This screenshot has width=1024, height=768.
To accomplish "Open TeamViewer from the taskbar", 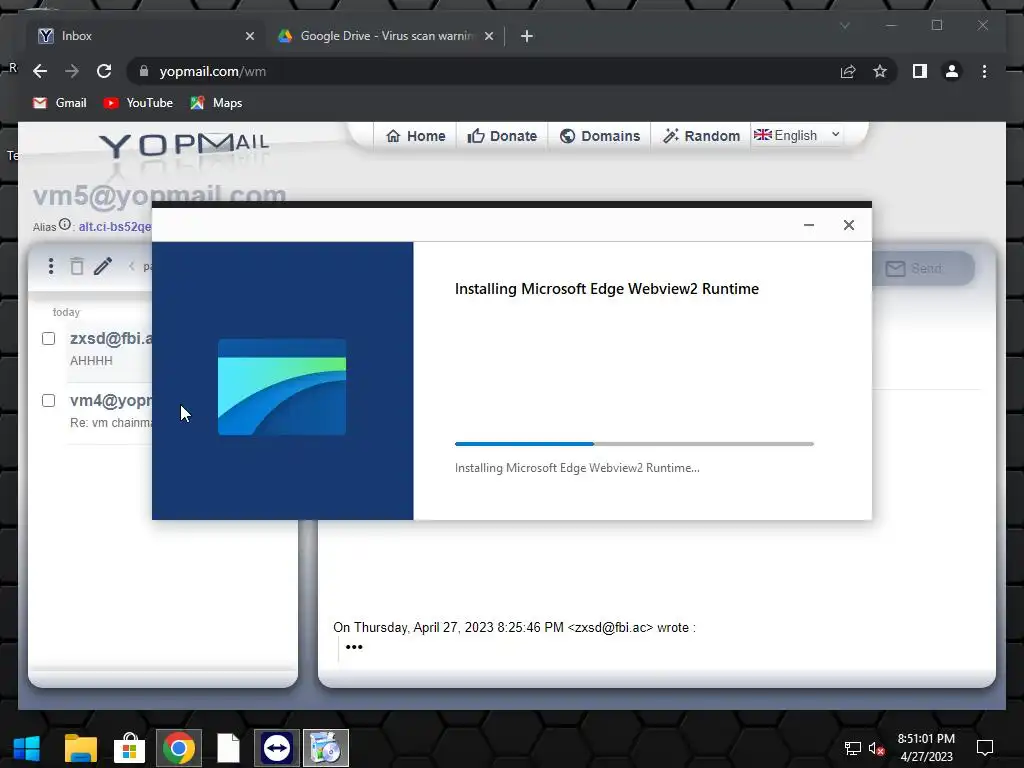I will (x=277, y=748).
